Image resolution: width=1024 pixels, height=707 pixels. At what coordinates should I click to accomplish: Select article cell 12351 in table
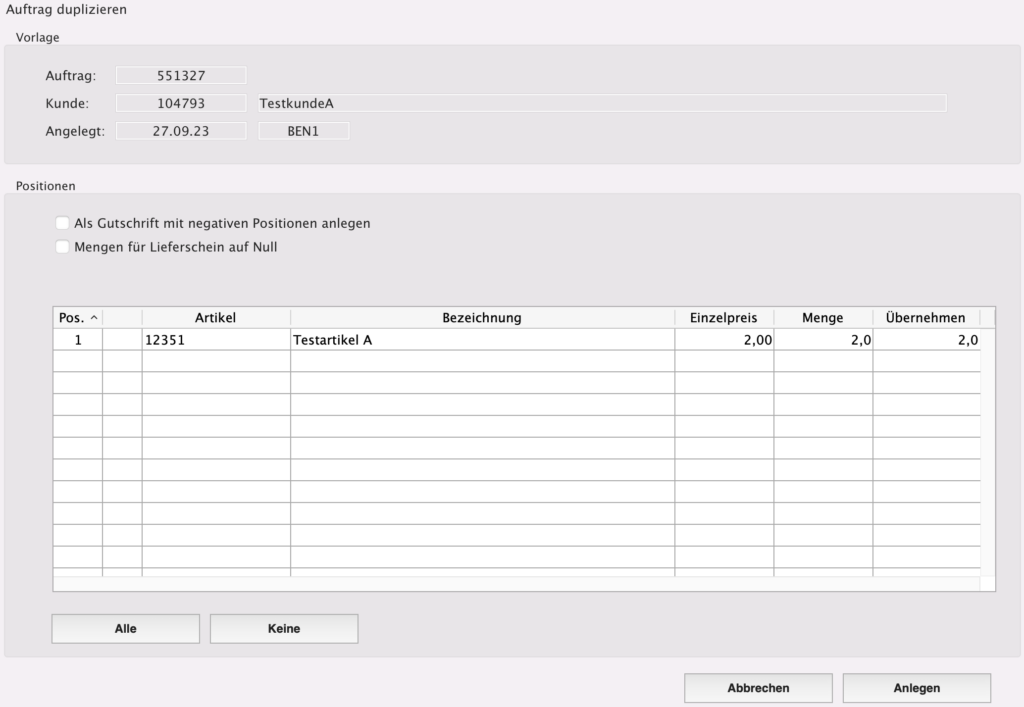click(x=216, y=340)
